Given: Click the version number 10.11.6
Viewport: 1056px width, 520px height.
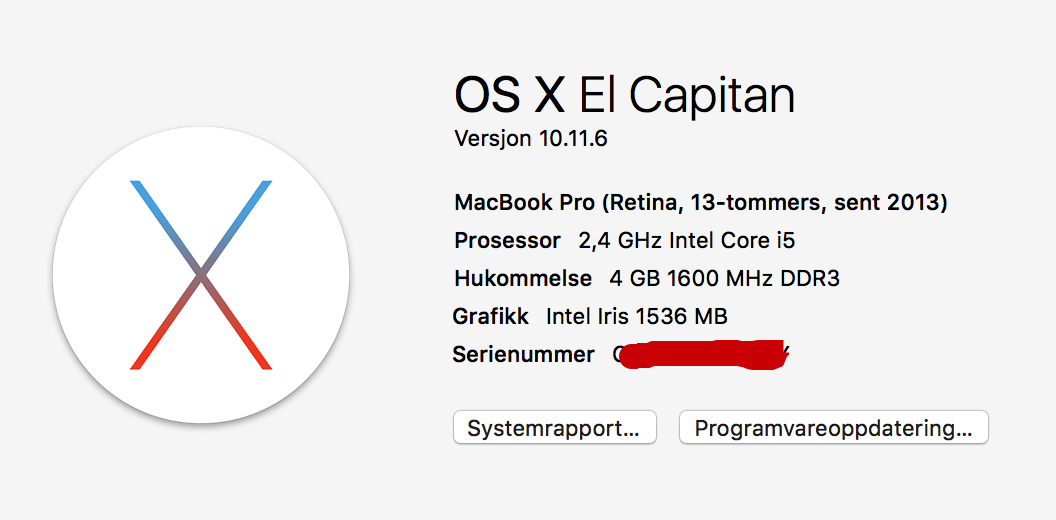Looking at the screenshot, I should point(573,139).
